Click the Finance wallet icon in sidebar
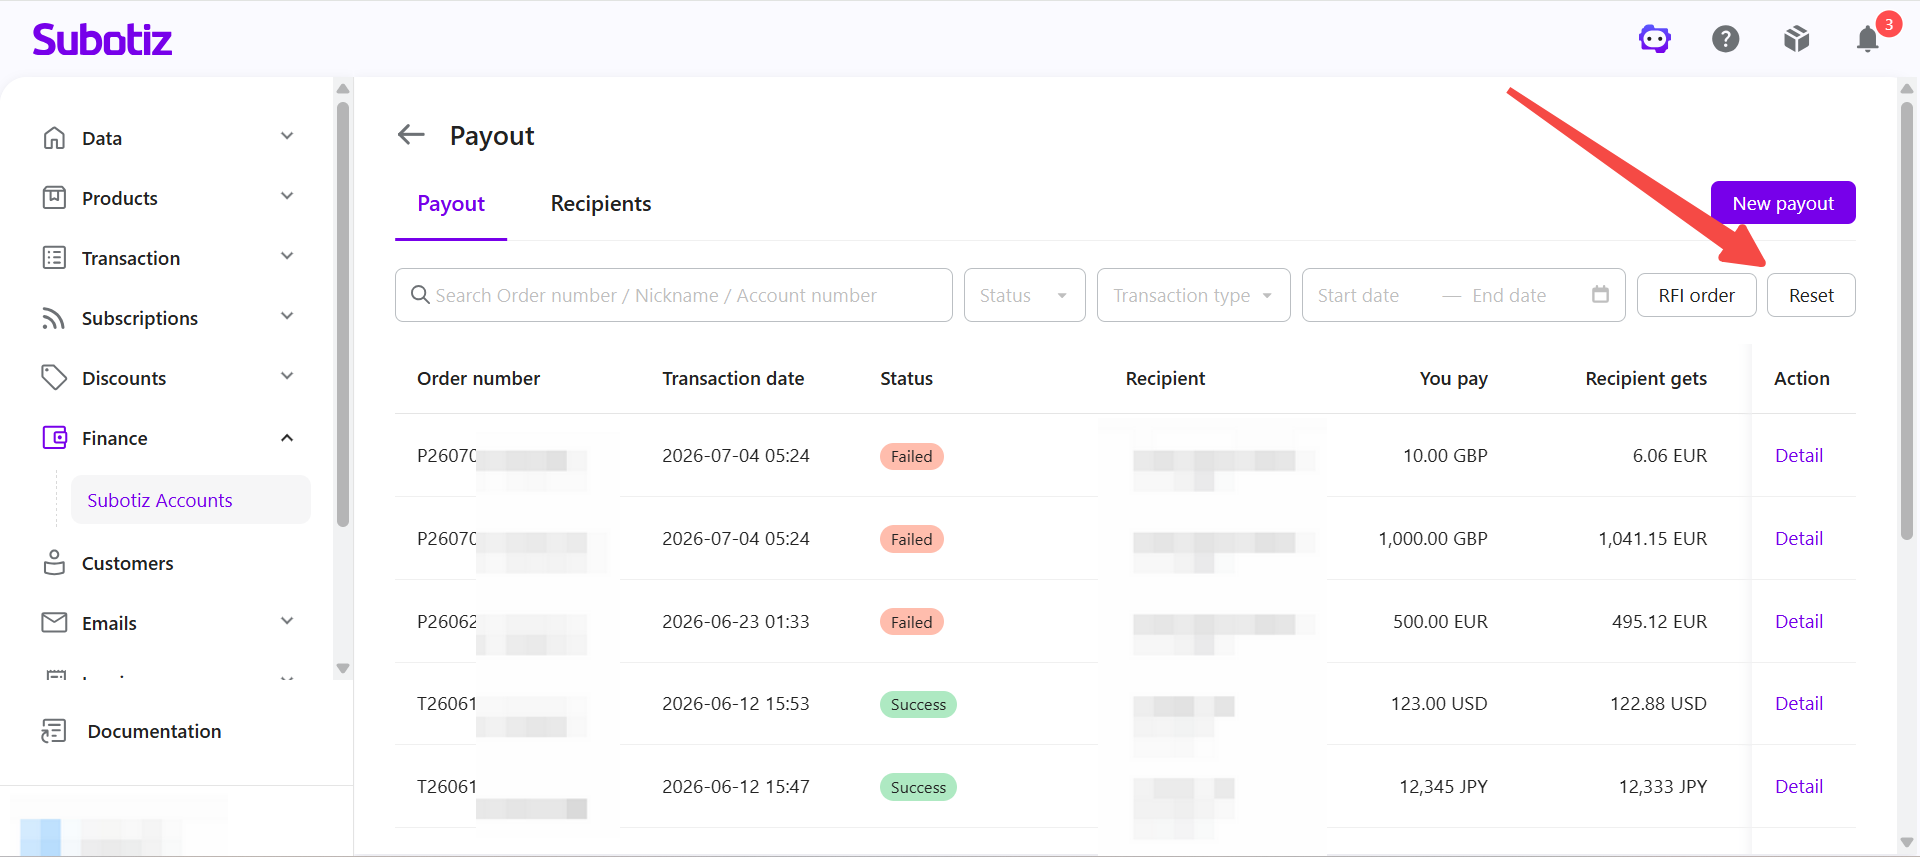The image size is (1920, 857). pos(54,438)
